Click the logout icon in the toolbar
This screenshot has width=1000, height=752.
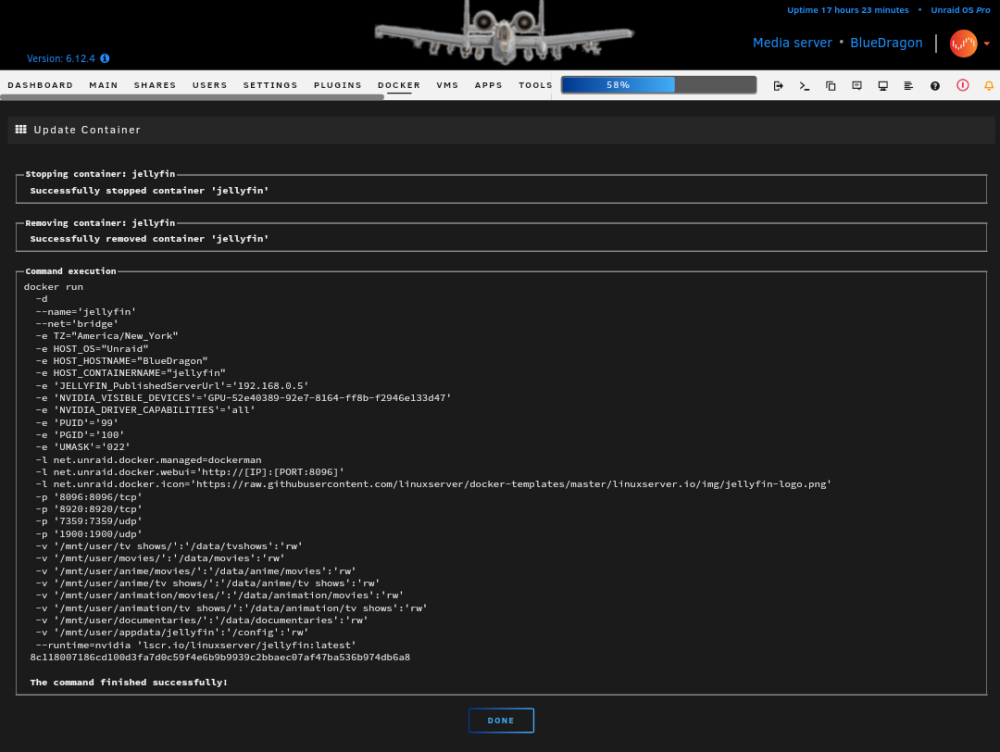[778, 85]
